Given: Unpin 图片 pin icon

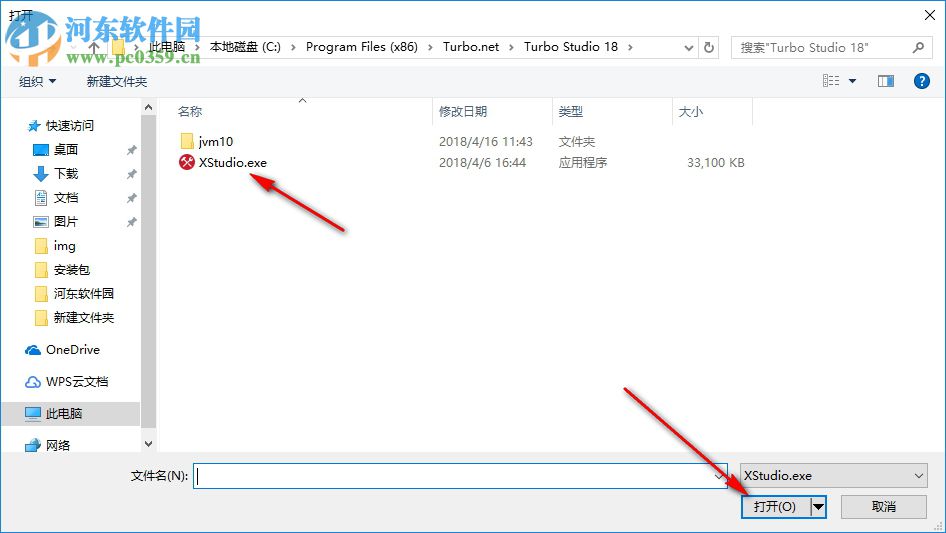Looking at the screenshot, I should 131,222.
